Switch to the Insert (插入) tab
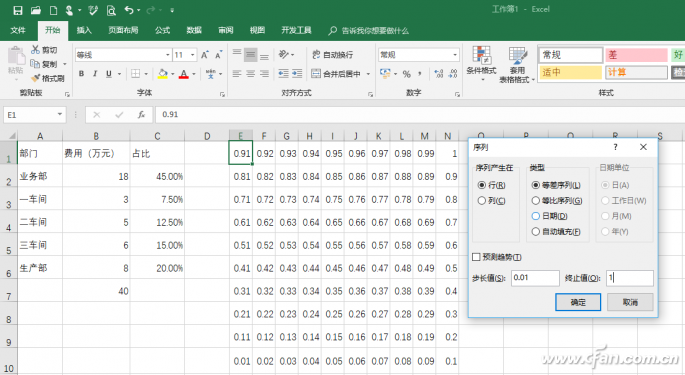685x375 pixels. (x=84, y=30)
